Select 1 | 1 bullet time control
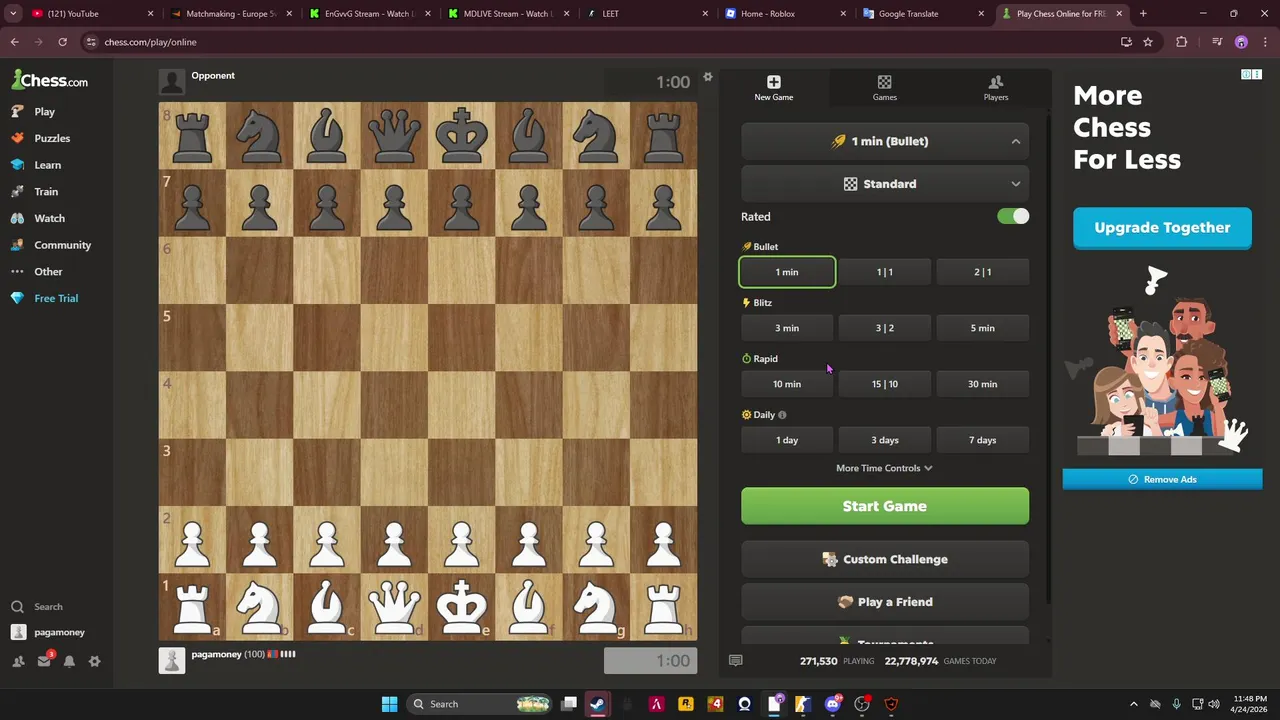Viewport: 1280px width, 720px height. (x=885, y=272)
